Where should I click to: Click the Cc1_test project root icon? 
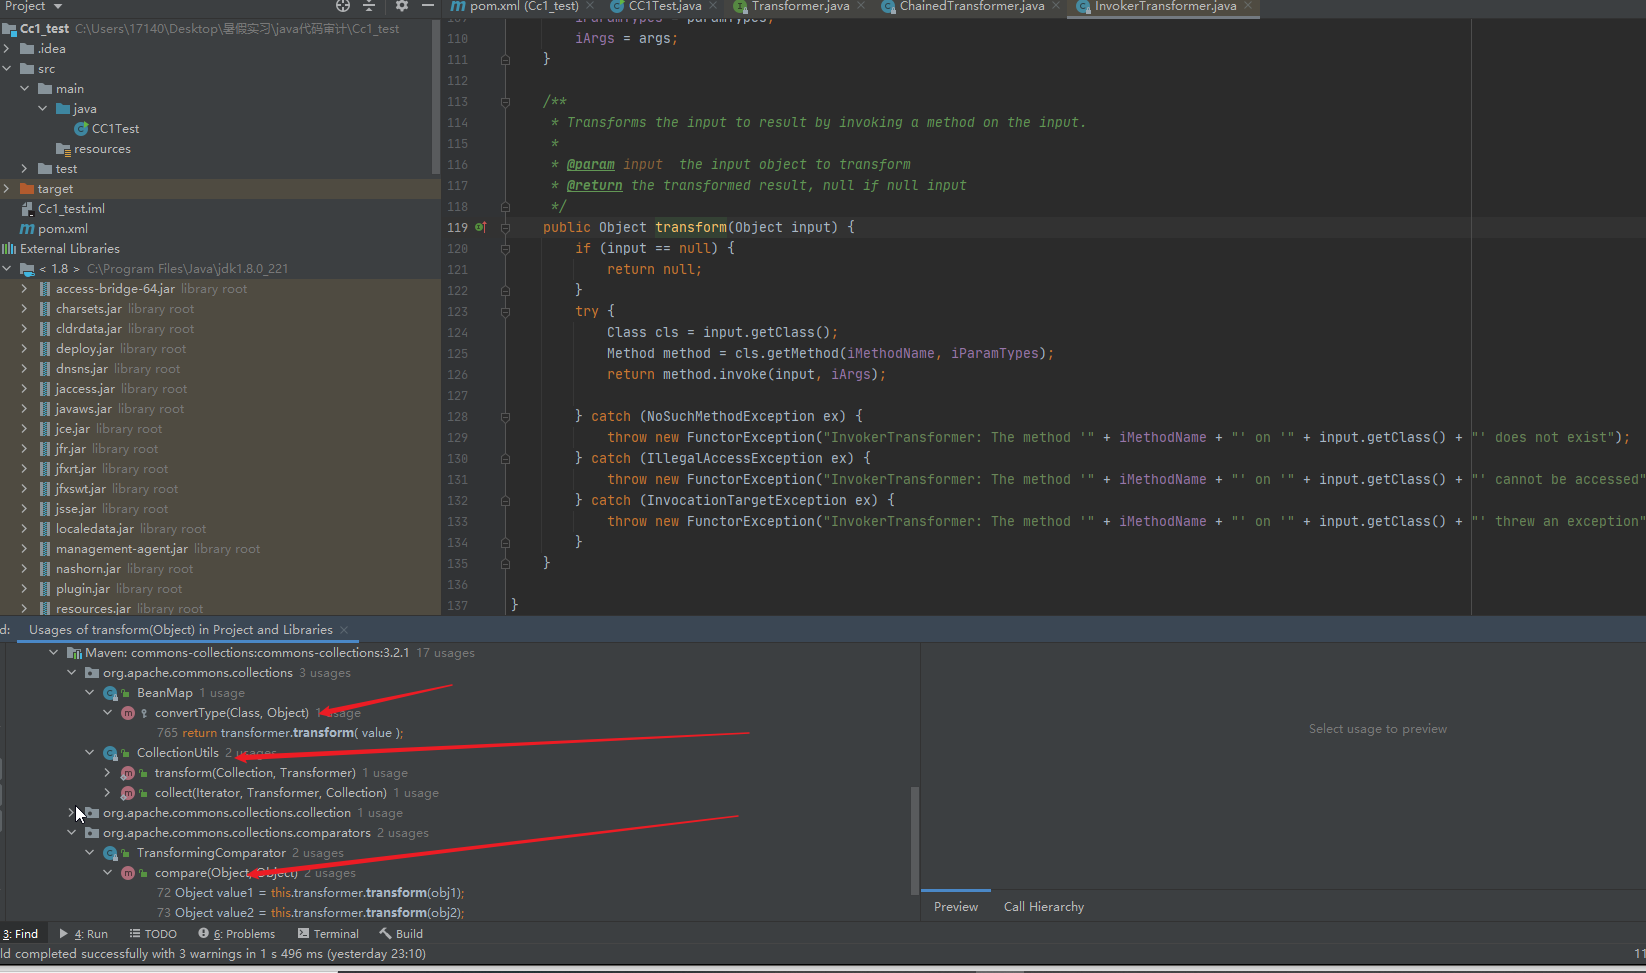10,29
